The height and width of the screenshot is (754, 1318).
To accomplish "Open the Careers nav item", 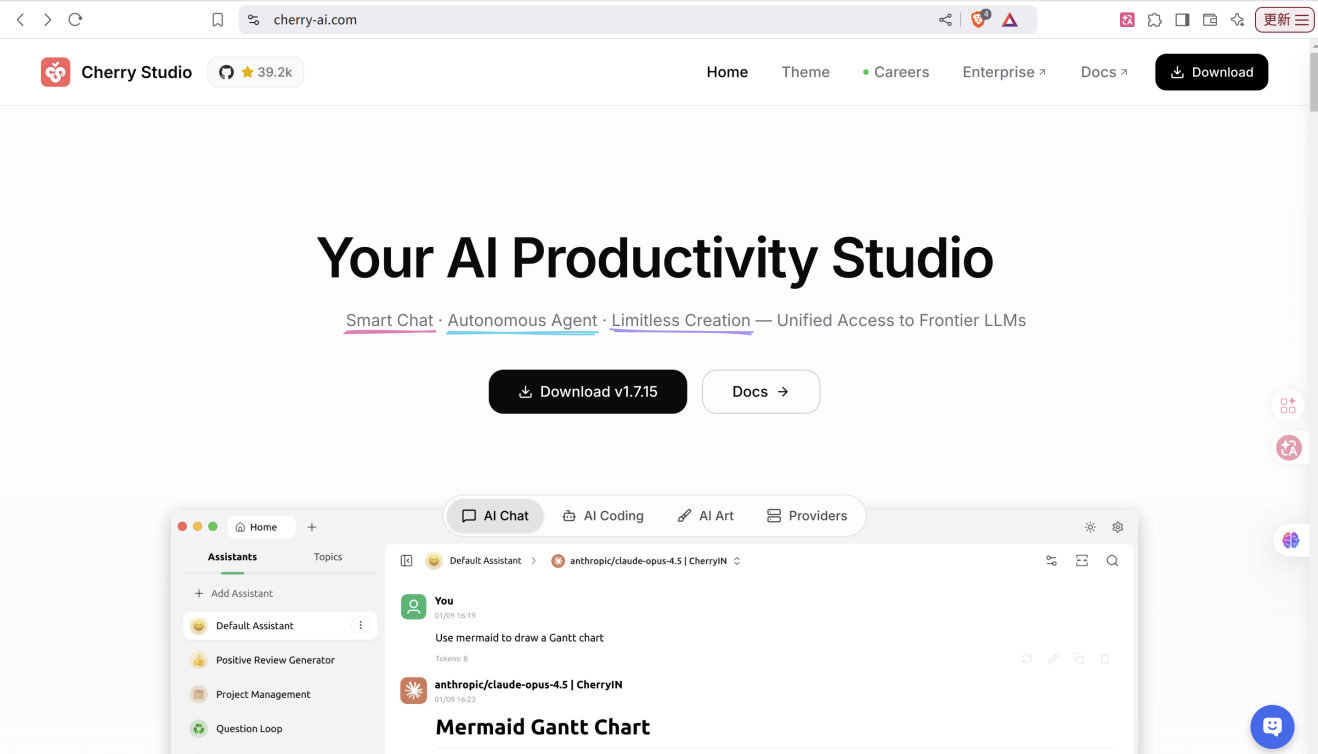I will coord(896,72).
